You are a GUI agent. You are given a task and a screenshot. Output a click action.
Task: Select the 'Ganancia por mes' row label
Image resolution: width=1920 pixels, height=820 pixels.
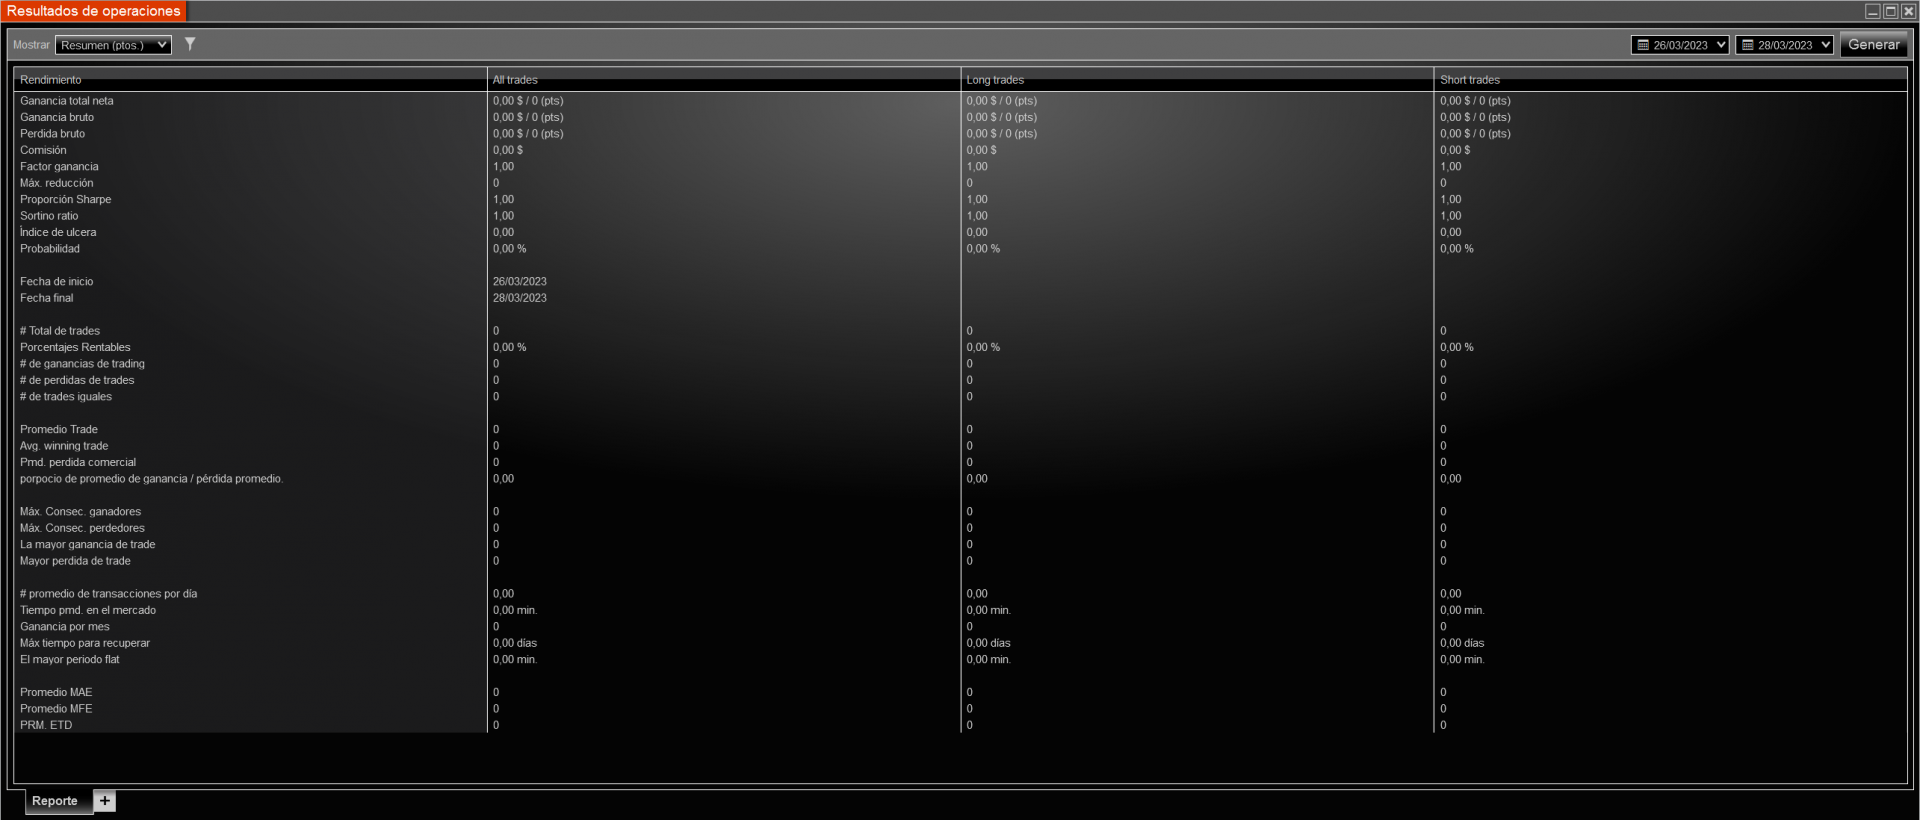tap(65, 627)
